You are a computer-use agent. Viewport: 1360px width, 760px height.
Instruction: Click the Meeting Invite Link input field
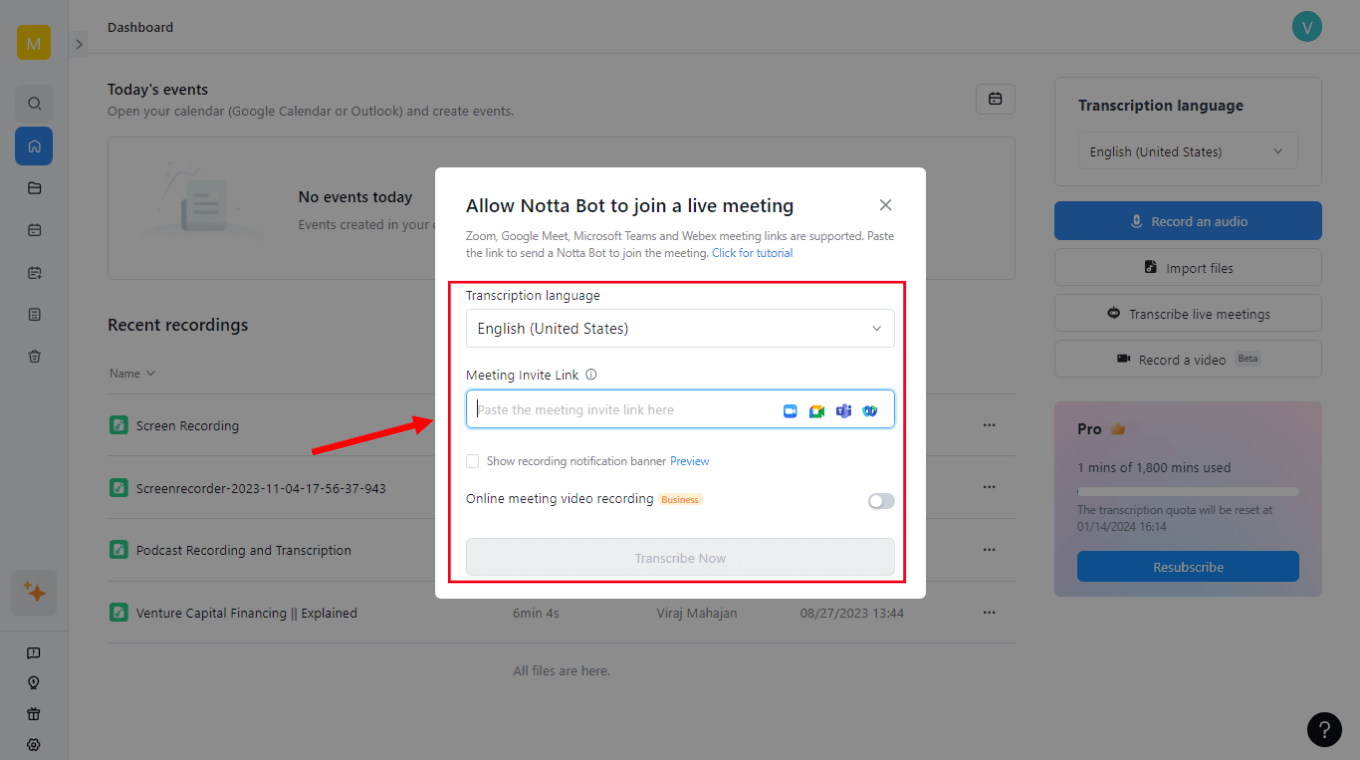tap(680, 409)
